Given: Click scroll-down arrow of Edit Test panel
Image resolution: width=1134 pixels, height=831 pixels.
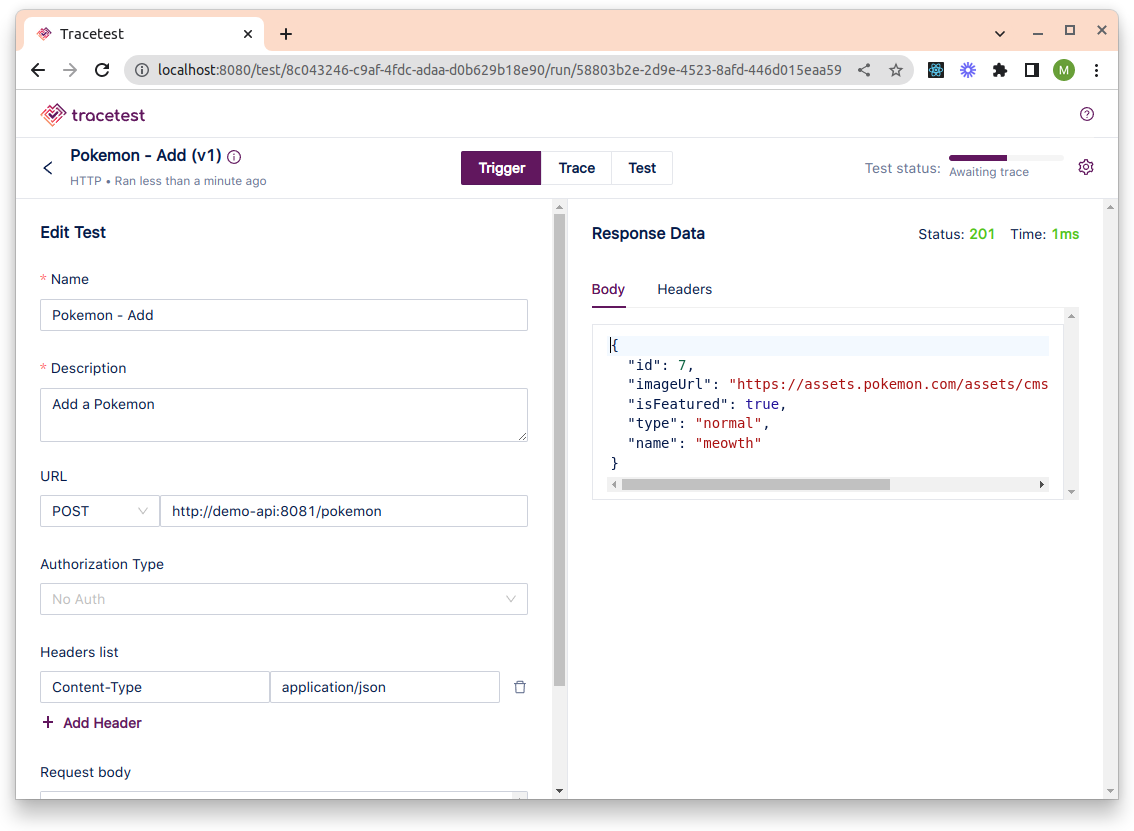Looking at the screenshot, I should pos(559,790).
